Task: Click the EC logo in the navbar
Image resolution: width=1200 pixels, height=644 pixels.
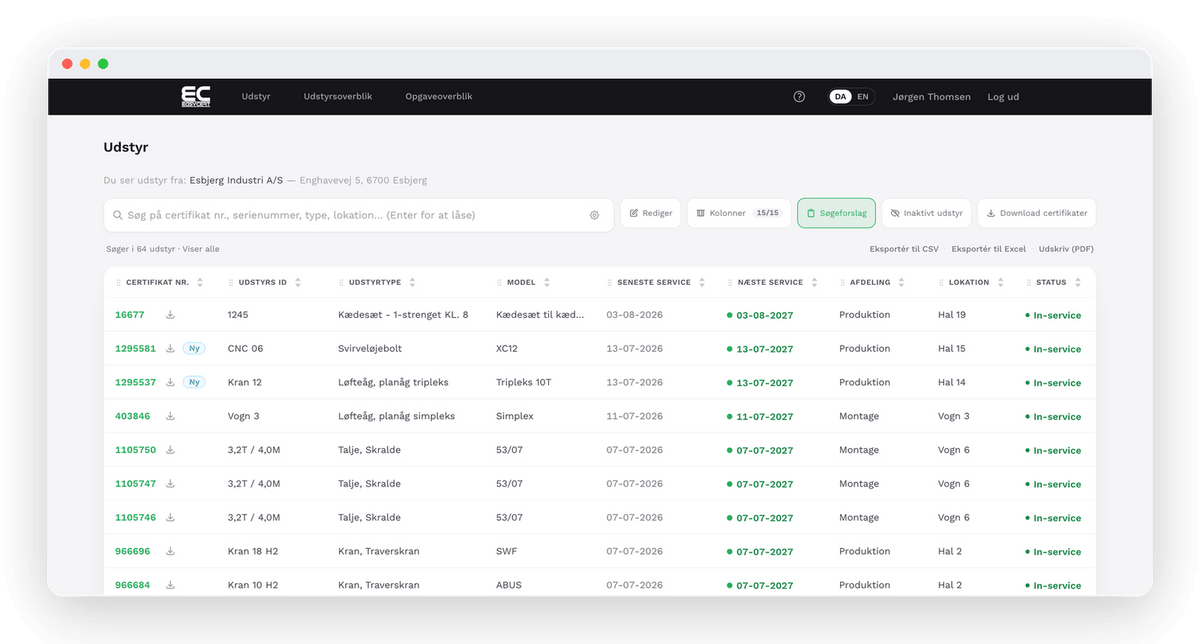Action: pyautogui.click(x=196, y=96)
